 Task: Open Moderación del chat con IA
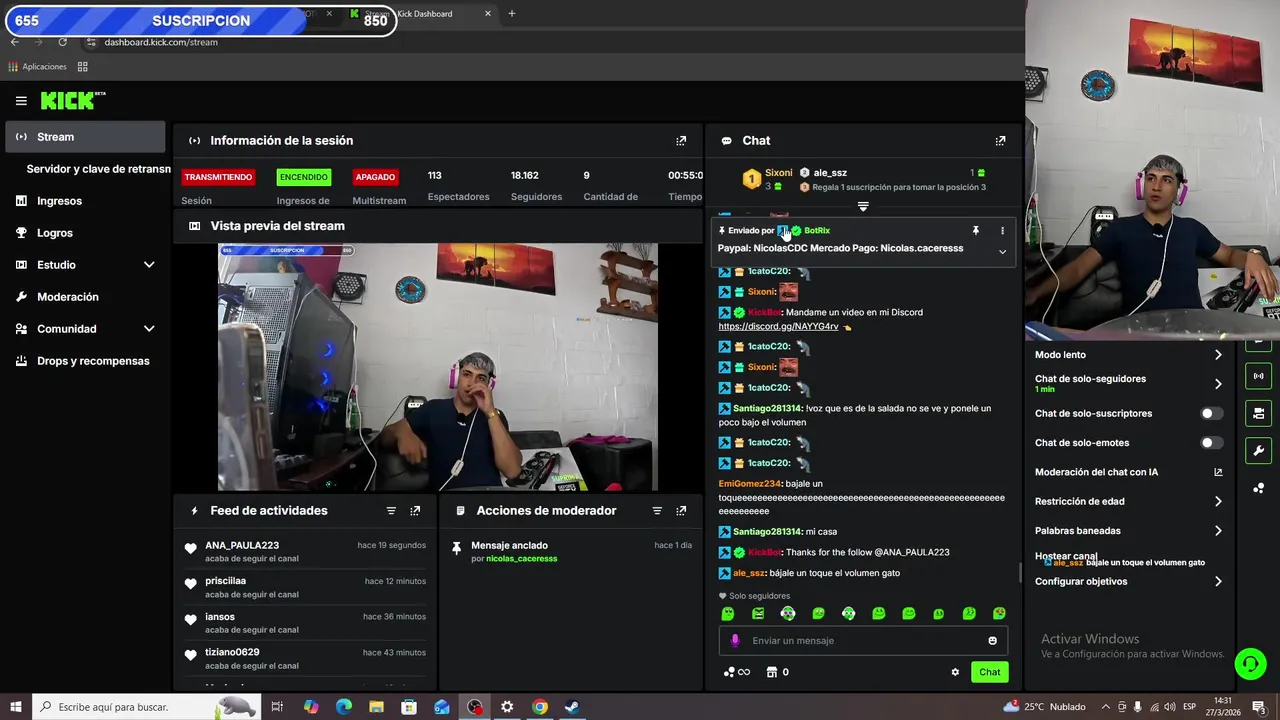tap(1128, 472)
